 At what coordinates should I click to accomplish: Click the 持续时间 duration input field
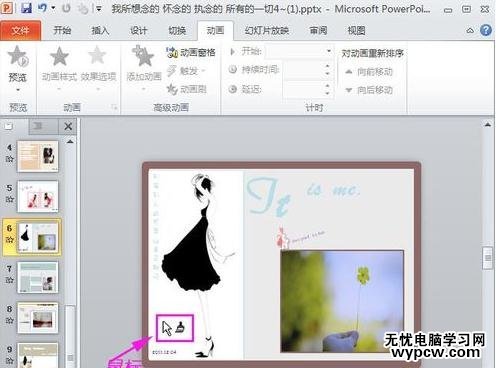[303, 70]
